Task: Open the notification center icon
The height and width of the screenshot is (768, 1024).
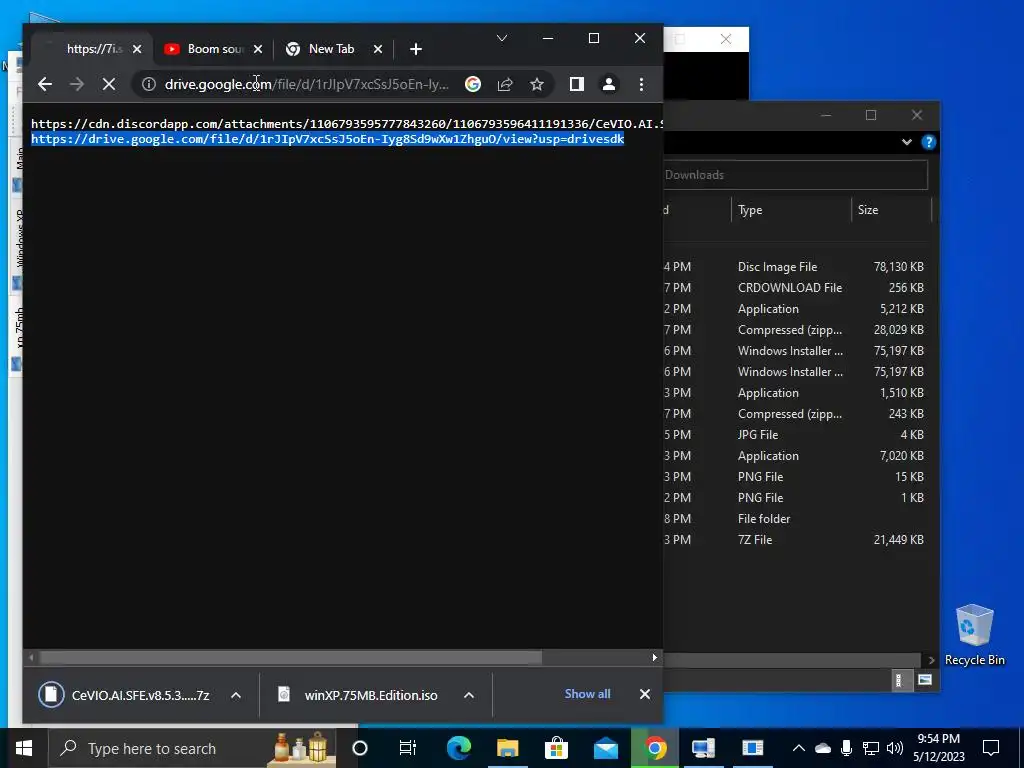Action: pos(991,748)
